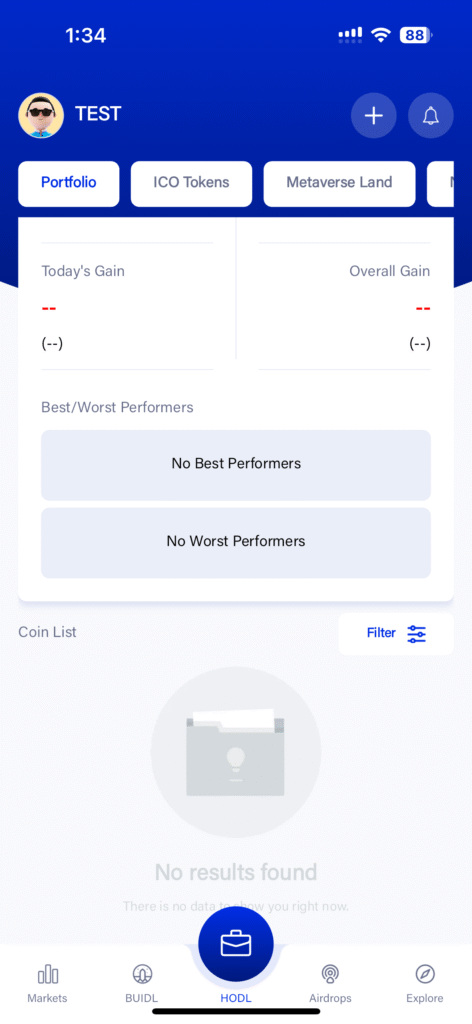The width and height of the screenshot is (472, 1024).
Task: Open the Markets bar chart icon
Action: tap(48, 975)
